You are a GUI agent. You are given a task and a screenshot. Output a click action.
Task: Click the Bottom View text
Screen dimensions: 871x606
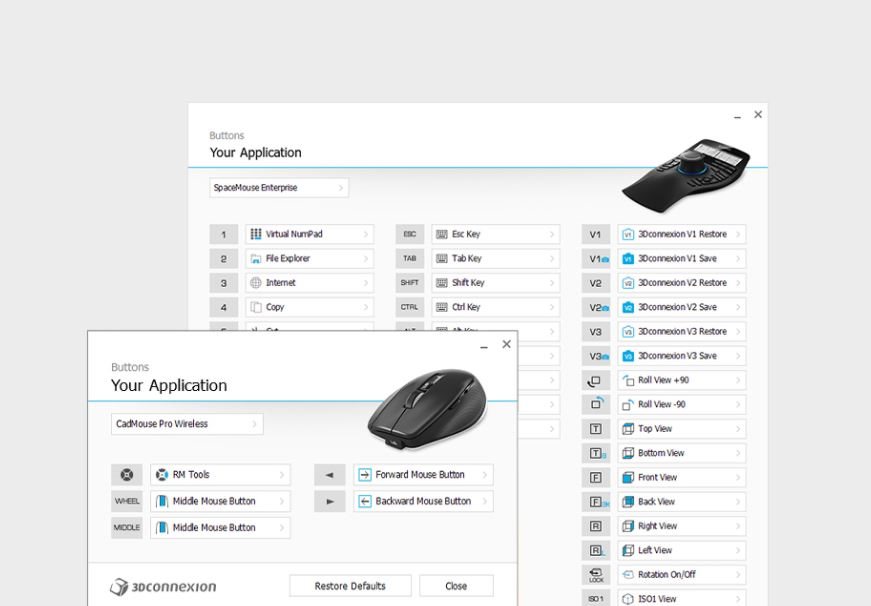[x=661, y=453]
